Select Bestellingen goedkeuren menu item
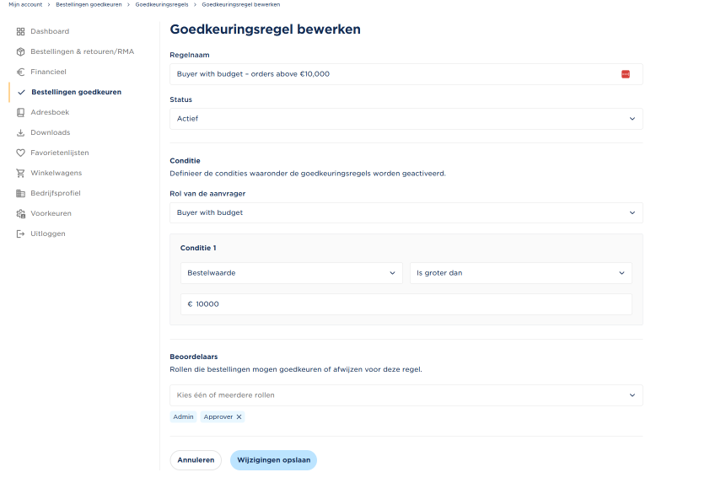 coord(76,92)
